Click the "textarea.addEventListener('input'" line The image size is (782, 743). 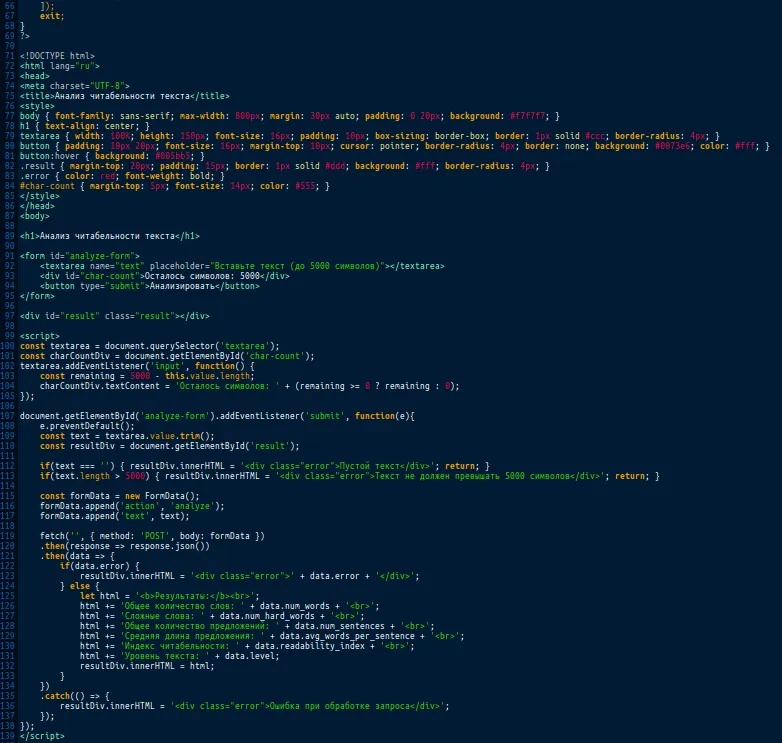point(137,366)
